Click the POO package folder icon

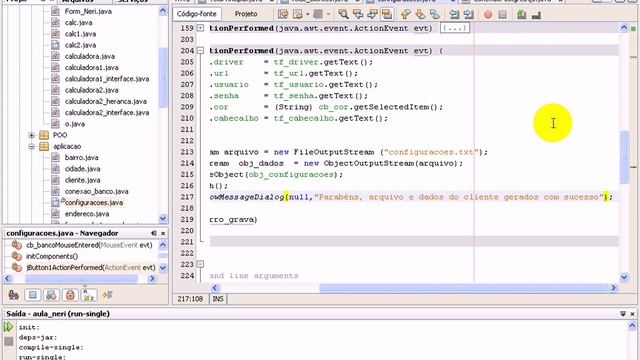tap(44, 135)
